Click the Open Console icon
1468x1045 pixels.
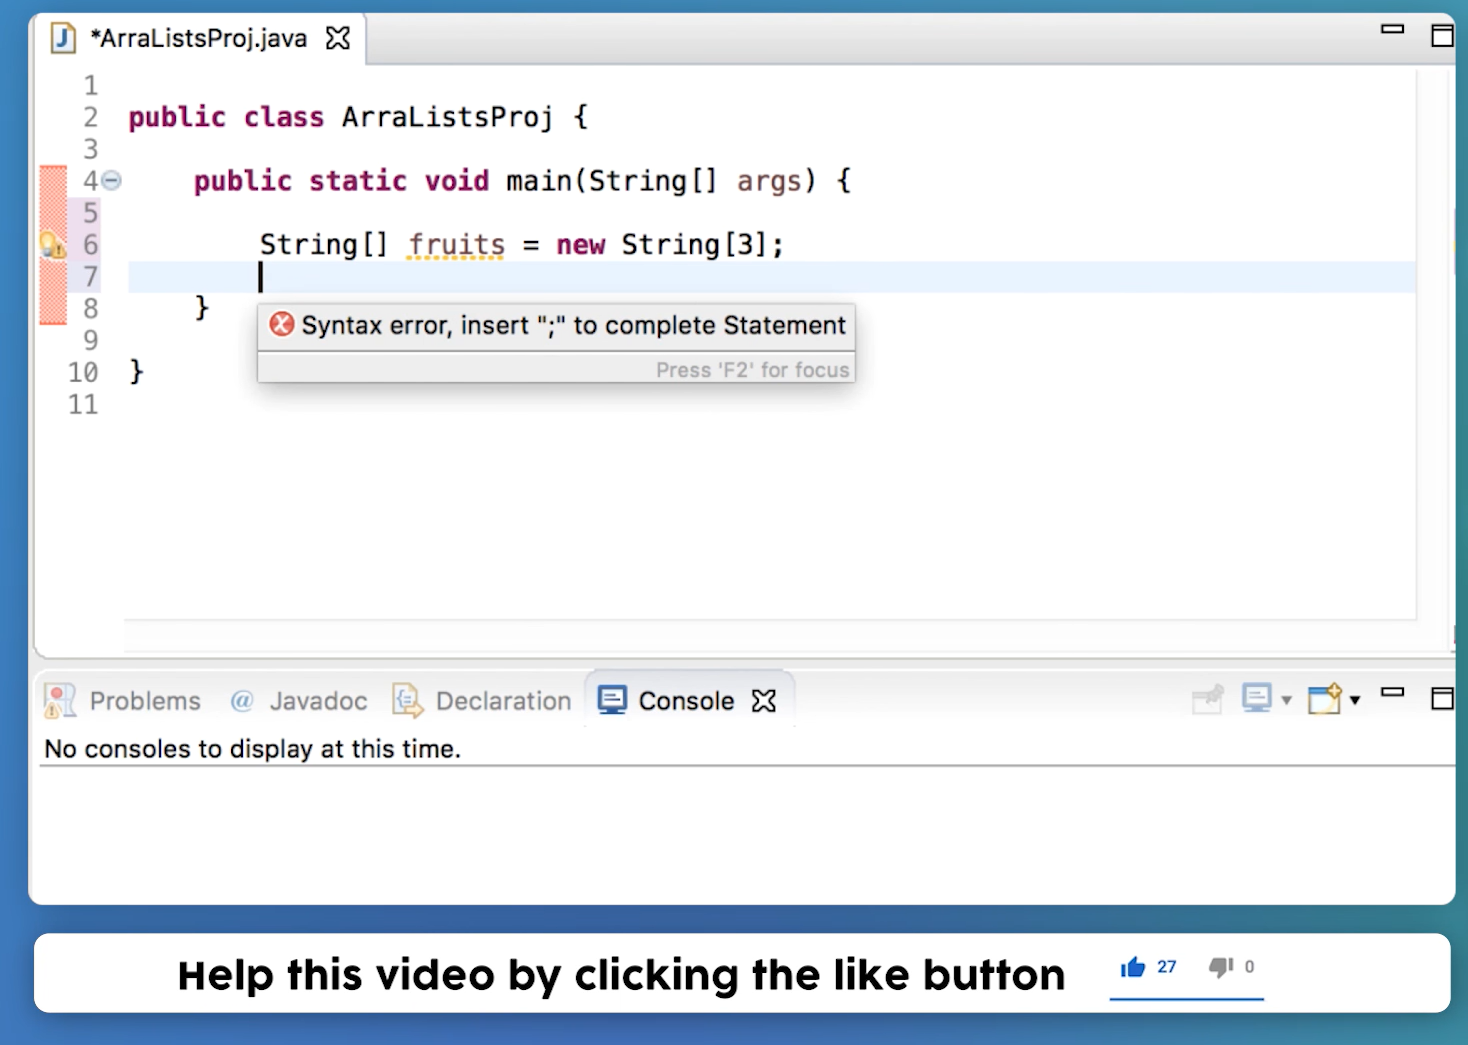(x=1325, y=699)
